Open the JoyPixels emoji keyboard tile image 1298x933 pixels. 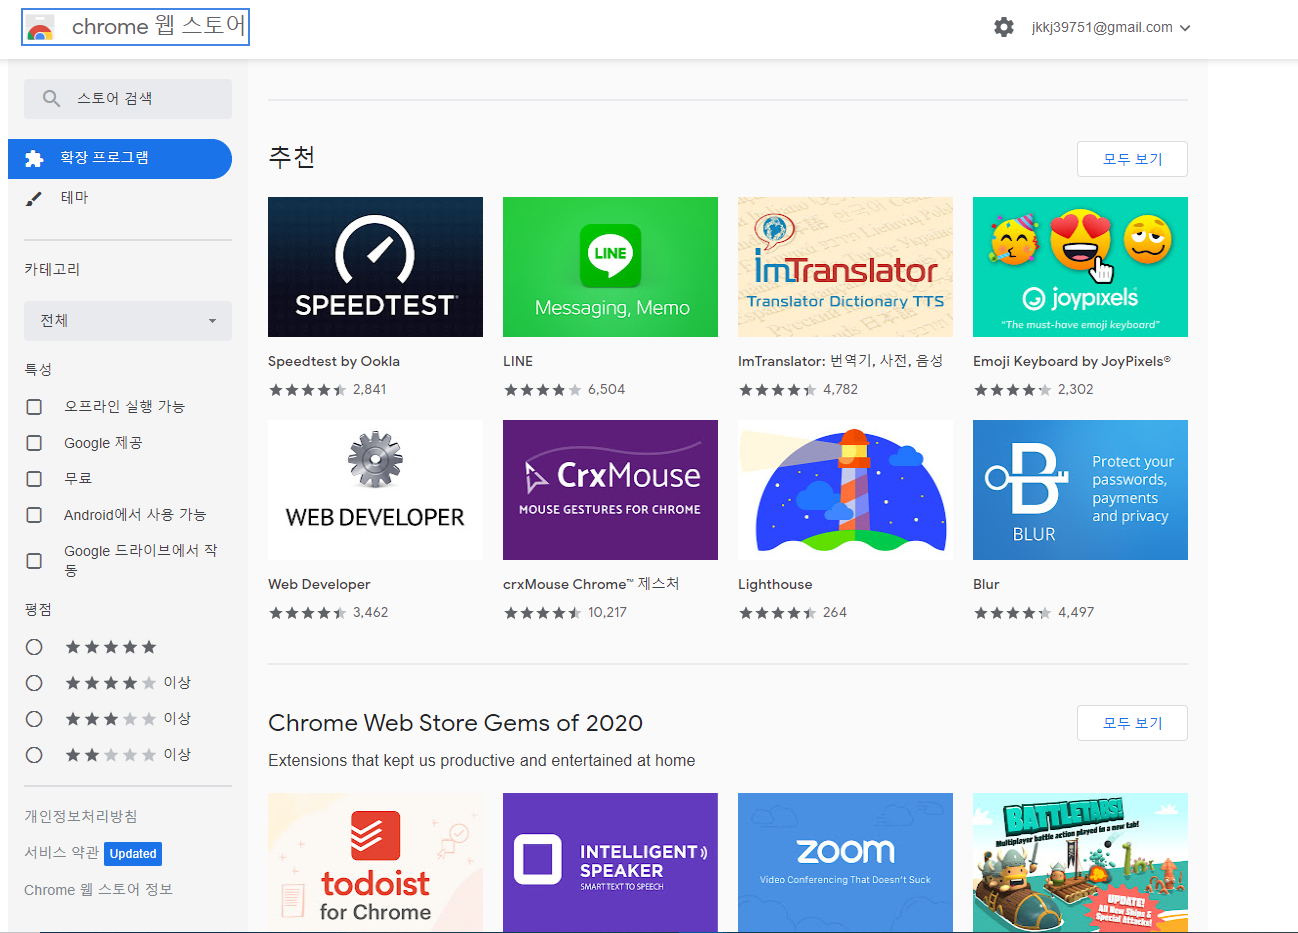point(1080,267)
